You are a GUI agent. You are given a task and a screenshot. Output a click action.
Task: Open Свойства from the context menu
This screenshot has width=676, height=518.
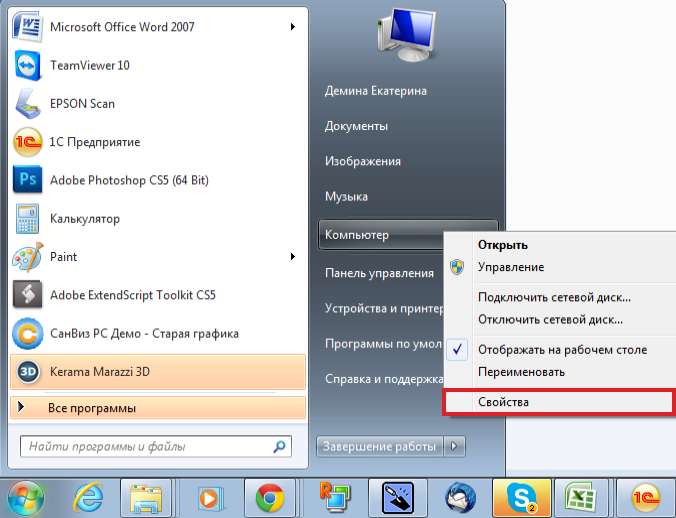(558, 403)
